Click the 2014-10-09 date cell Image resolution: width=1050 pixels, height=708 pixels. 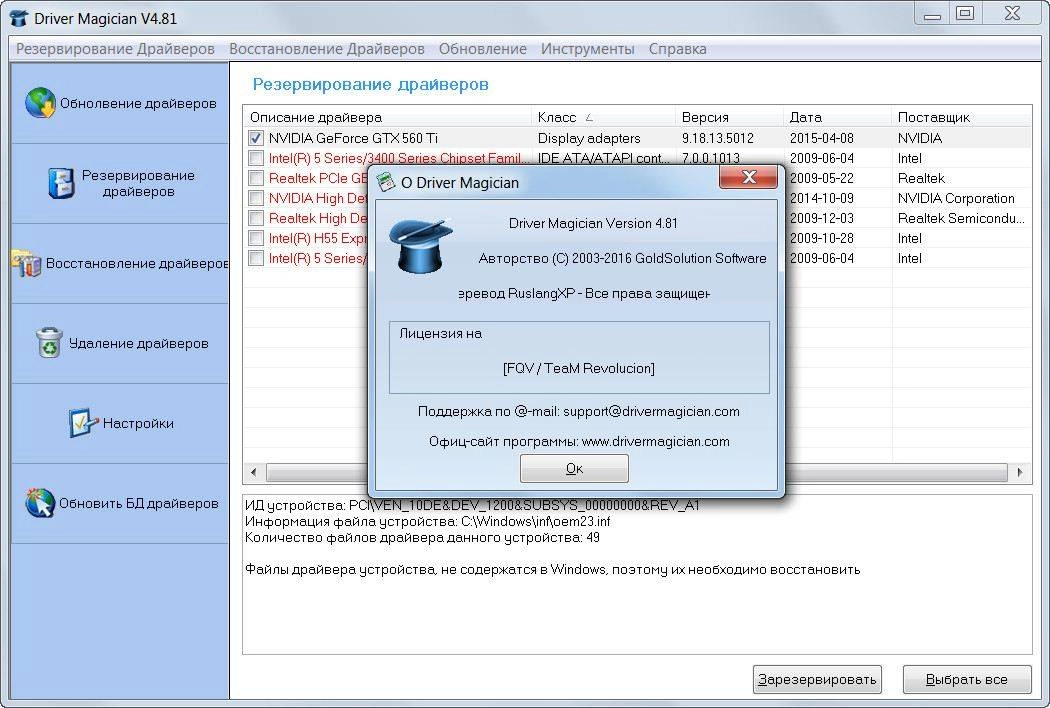pos(822,198)
